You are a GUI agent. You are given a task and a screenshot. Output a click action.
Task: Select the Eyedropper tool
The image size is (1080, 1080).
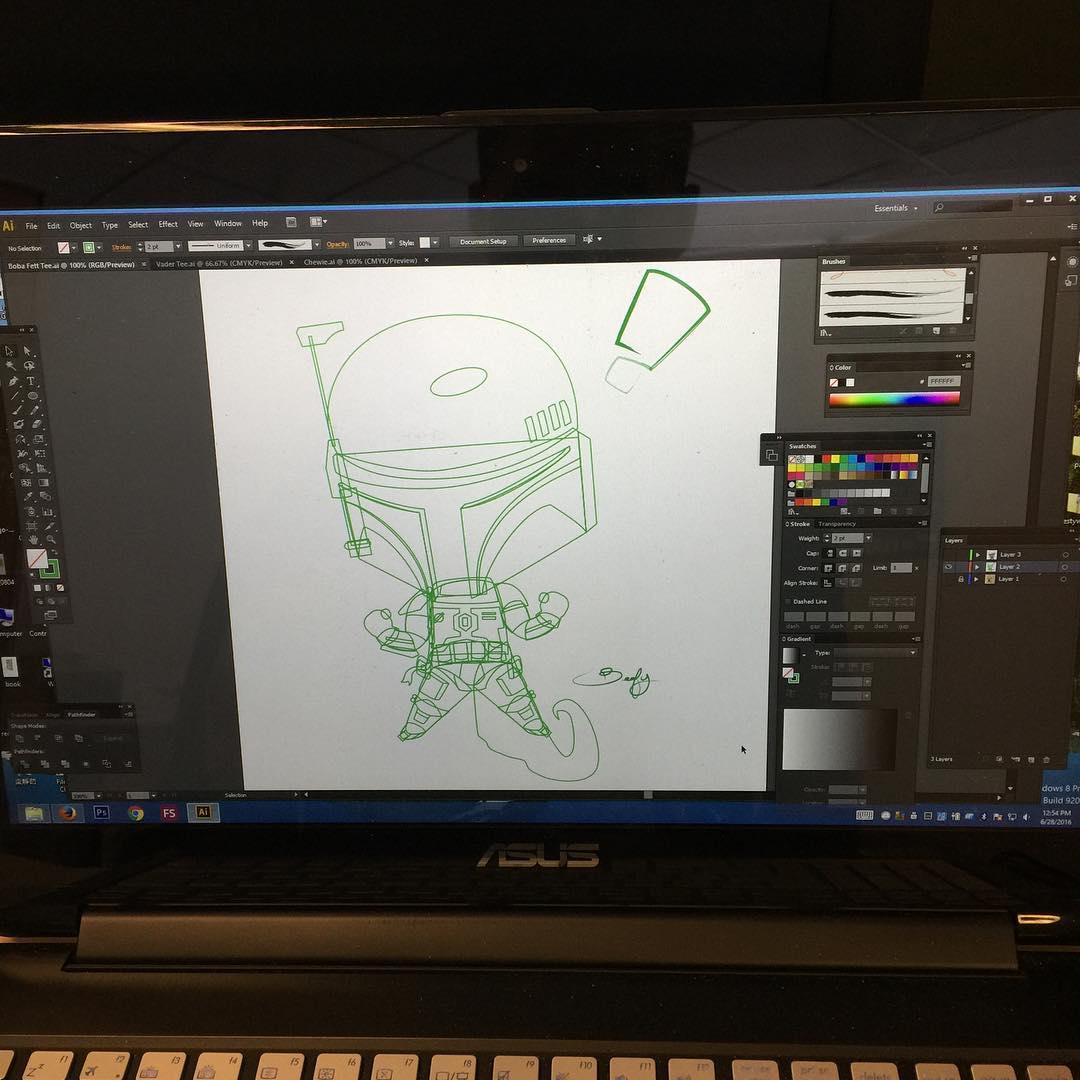click(x=28, y=496)
